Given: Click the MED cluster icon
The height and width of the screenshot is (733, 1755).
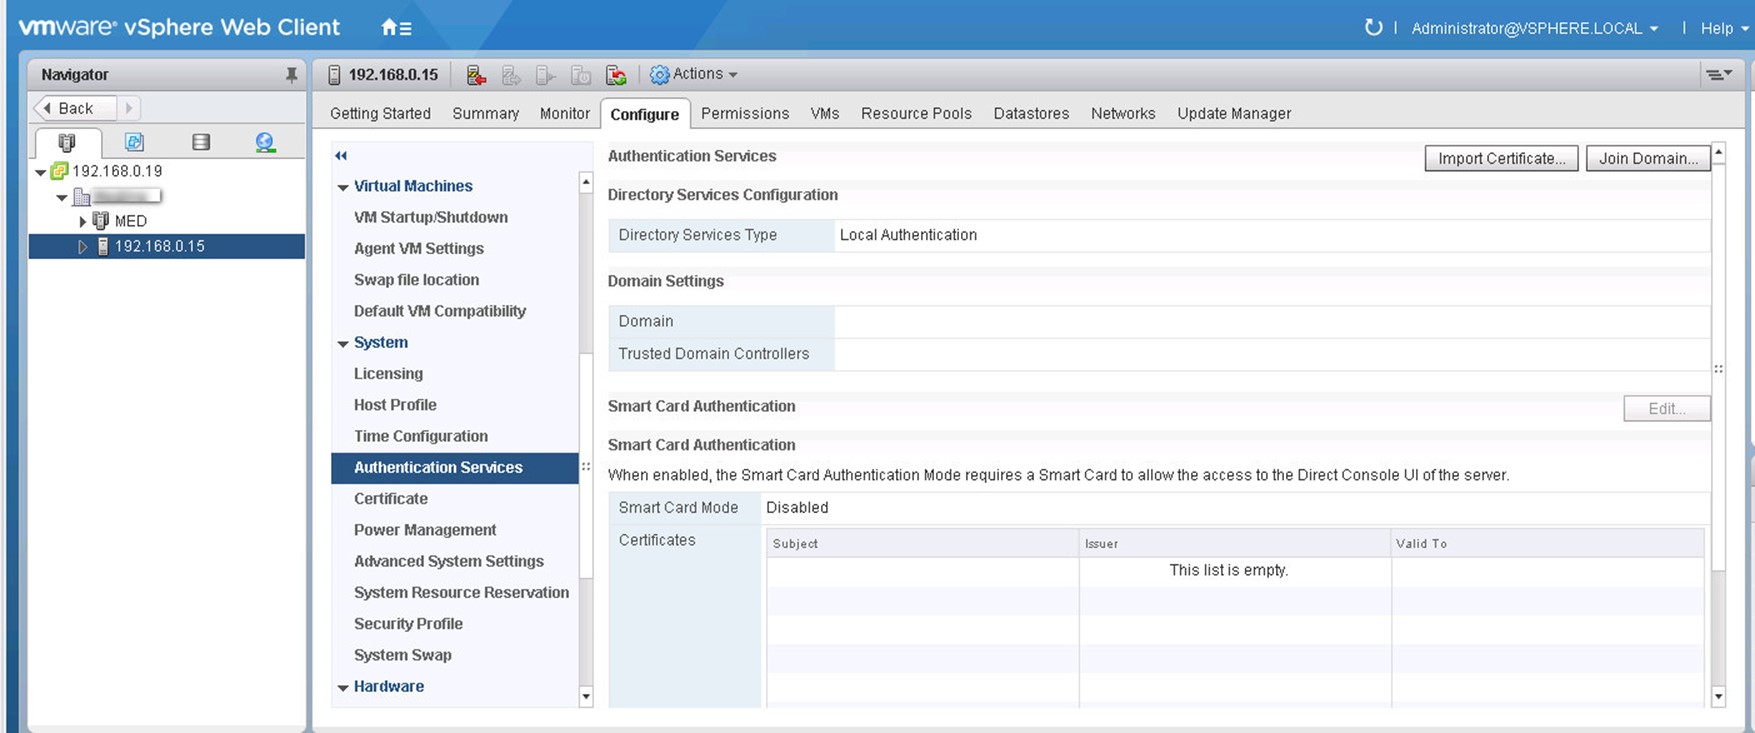Looking at the screenshot, I should 100,221.
